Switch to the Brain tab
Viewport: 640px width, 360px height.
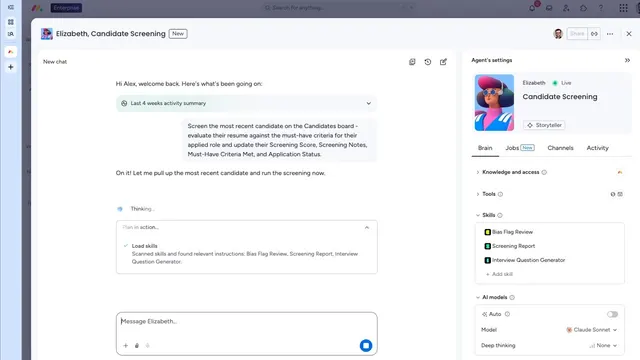click(x=485, y=148)
